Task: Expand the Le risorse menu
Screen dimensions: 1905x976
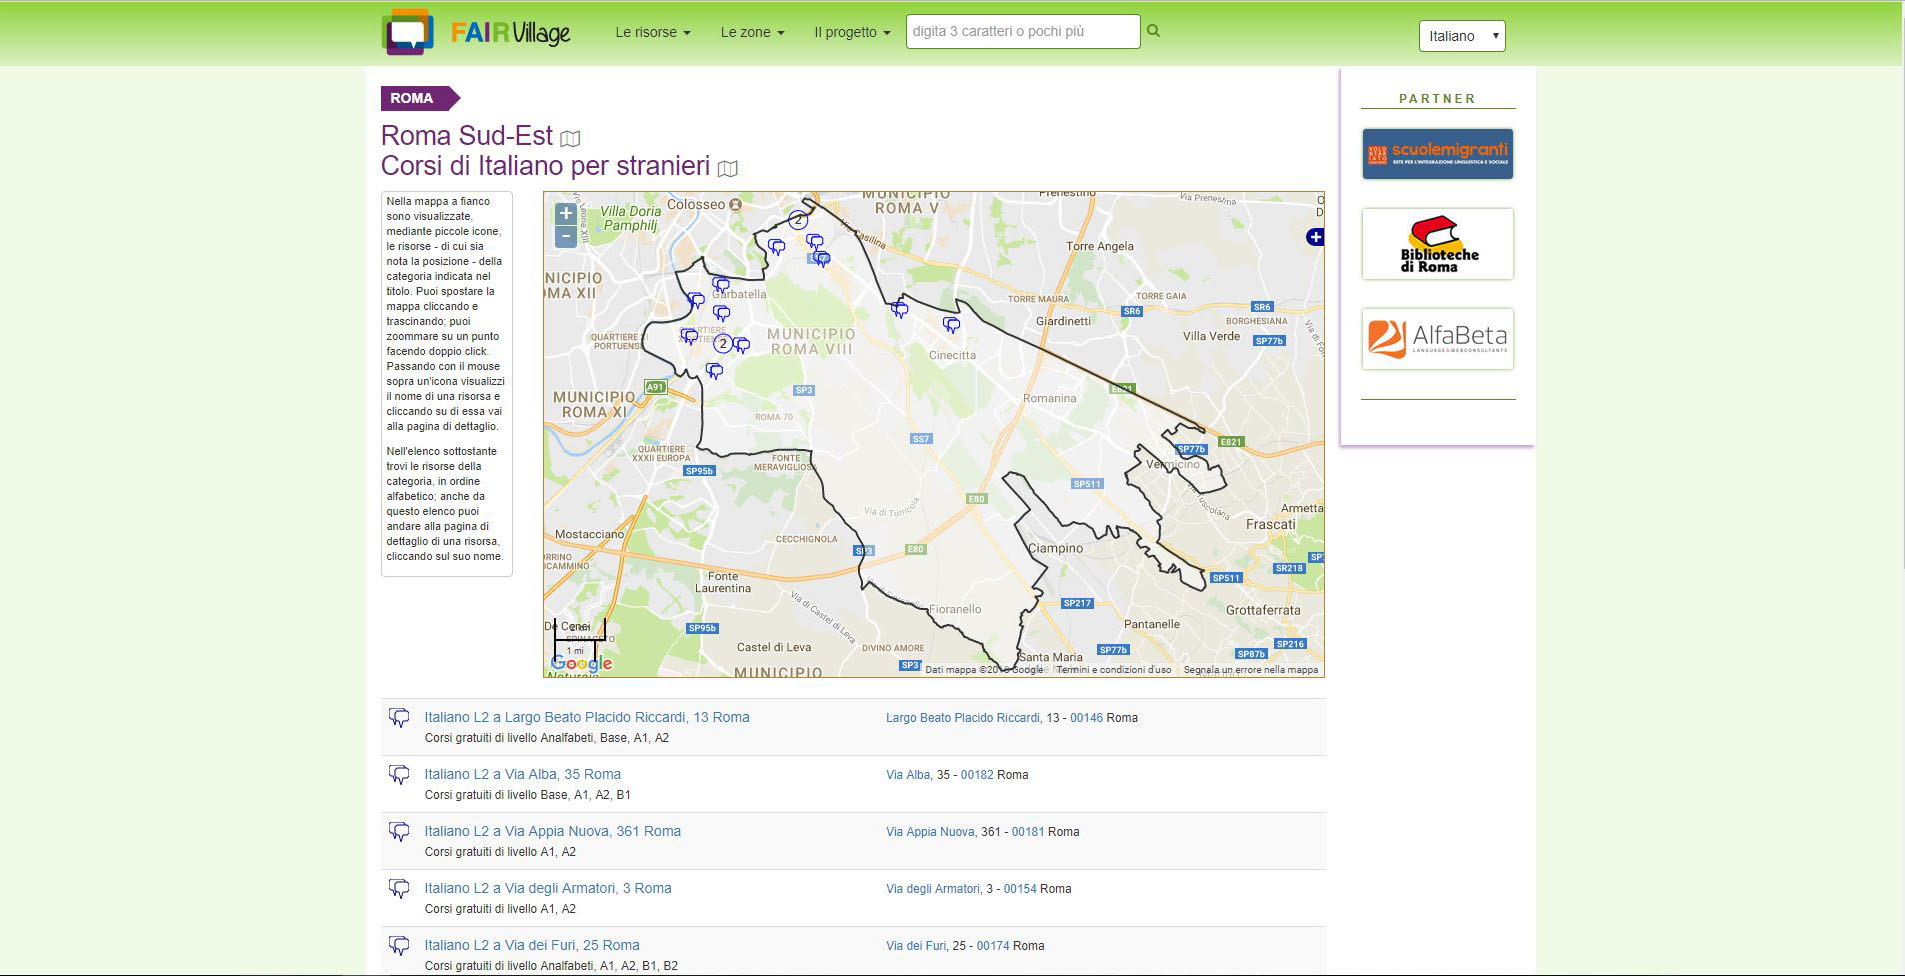Action: coord(653,32)
